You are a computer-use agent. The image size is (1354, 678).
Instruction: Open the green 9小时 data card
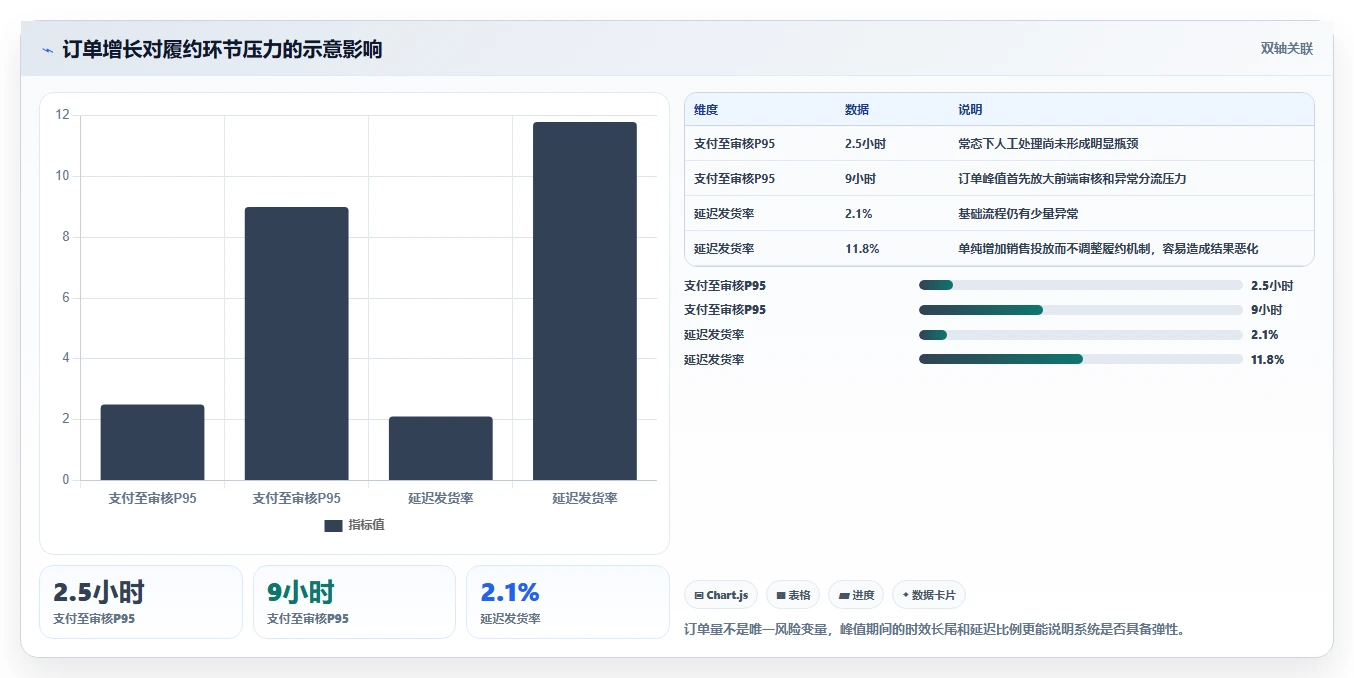(x=354, y=602)
